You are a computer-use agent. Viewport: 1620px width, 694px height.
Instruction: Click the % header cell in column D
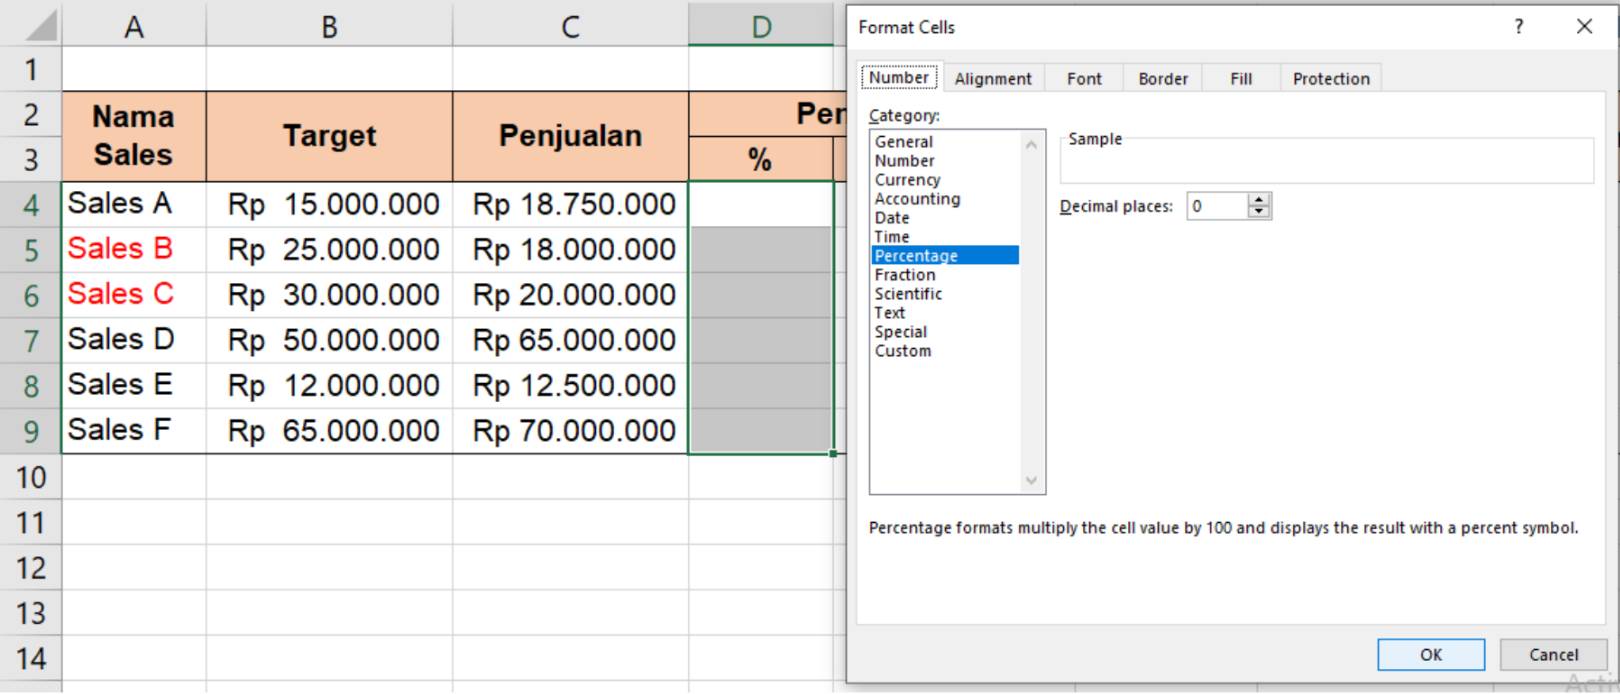tap(760, 159)
